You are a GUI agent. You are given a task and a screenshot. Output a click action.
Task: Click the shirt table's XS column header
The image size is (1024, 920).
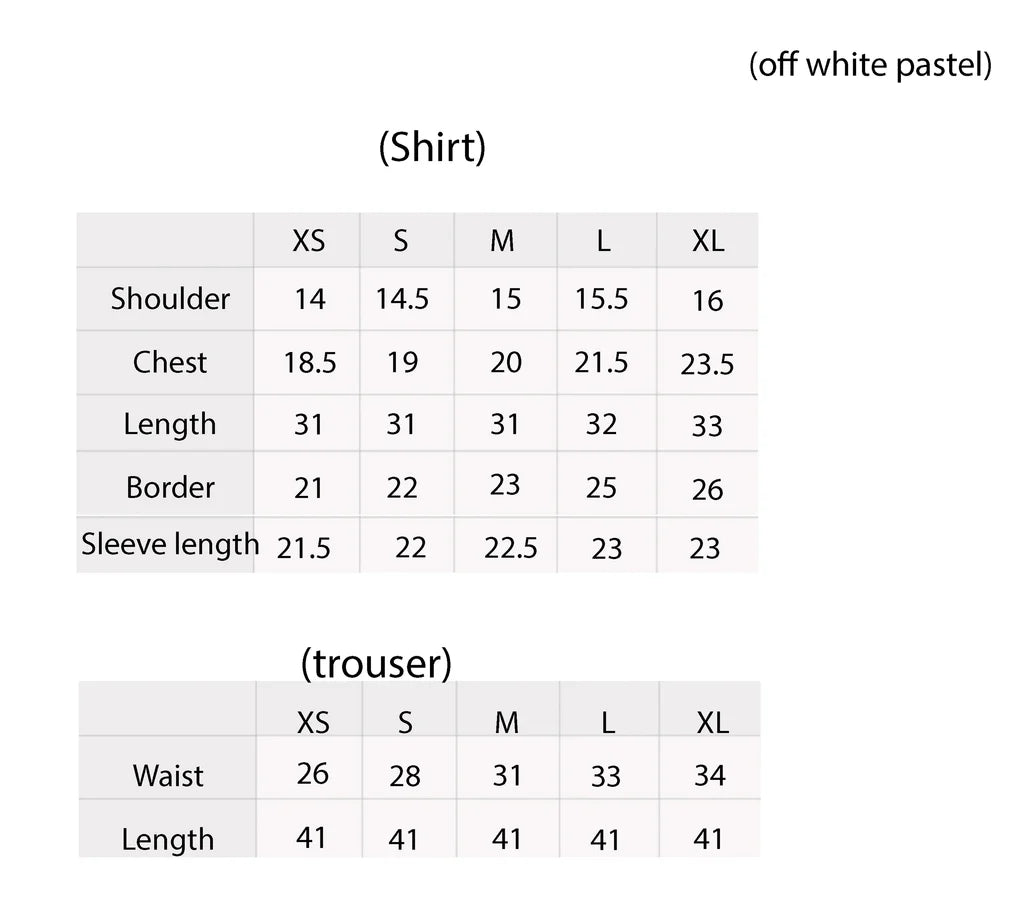click(309, 241)
